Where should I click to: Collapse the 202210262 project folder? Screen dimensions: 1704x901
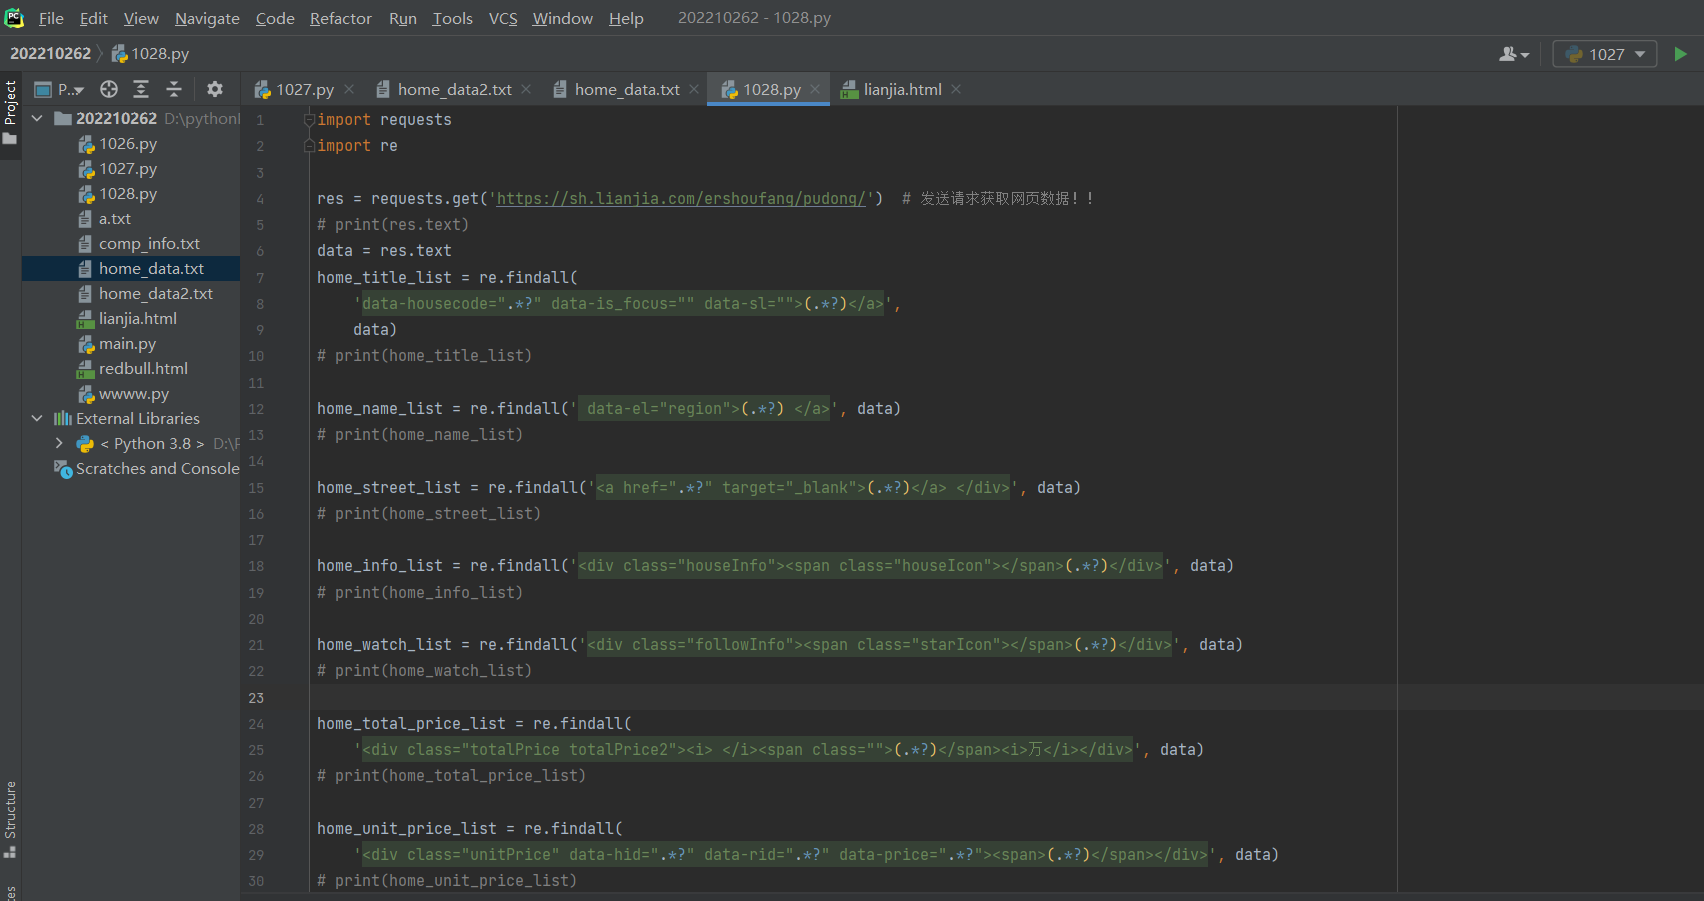click(x=37, y=118)
